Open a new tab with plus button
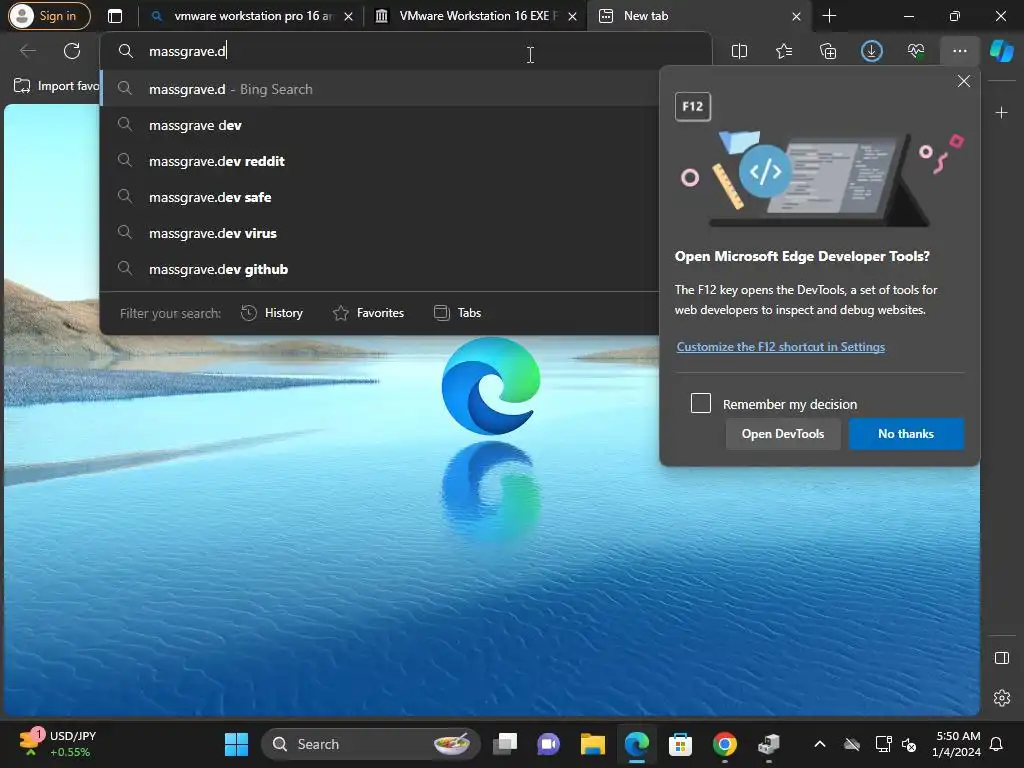 [x=829, y=16]
